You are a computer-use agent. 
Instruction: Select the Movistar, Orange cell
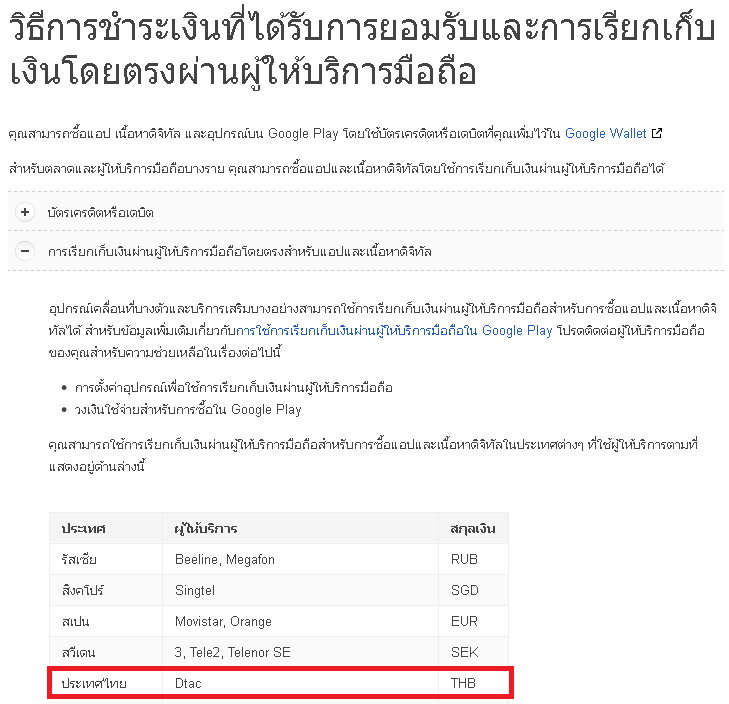(x=300, y=621)
